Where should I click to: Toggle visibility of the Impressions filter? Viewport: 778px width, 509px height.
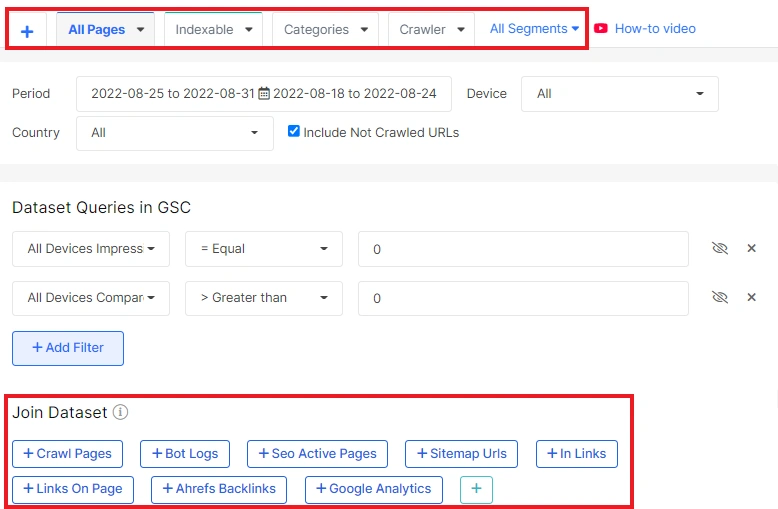720,248
